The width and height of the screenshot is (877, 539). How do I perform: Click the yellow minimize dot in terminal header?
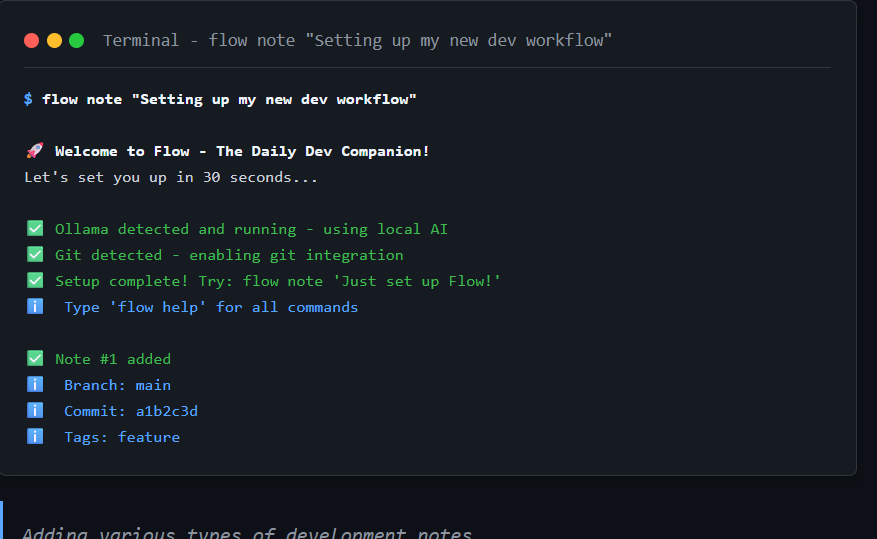click(54, 41)
